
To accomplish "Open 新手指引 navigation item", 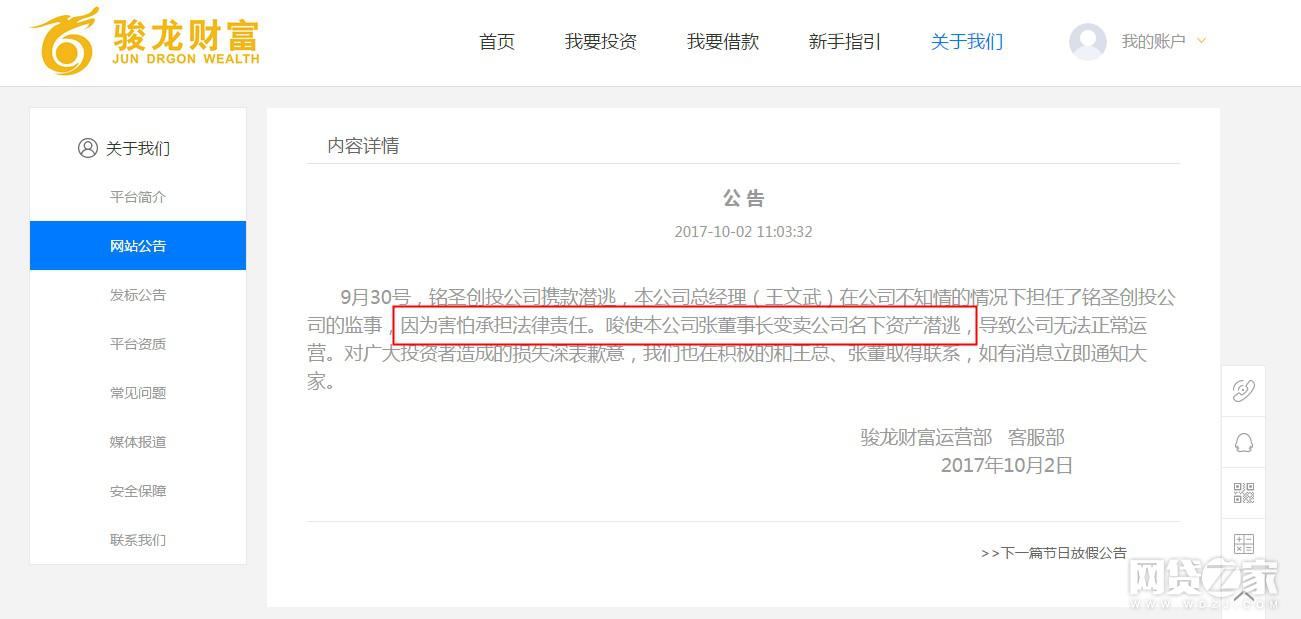I will click(x=845, y=42).
